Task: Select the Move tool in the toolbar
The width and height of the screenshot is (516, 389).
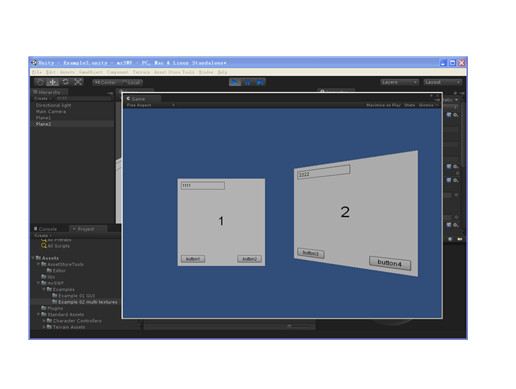Action: 52,82
